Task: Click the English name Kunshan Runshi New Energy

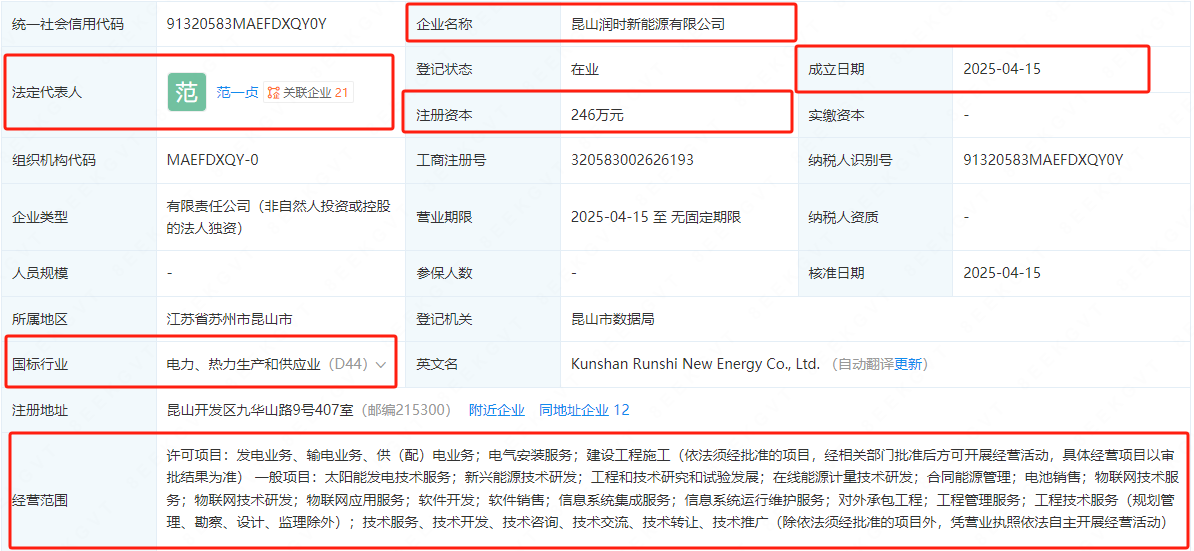Action: 695,364
